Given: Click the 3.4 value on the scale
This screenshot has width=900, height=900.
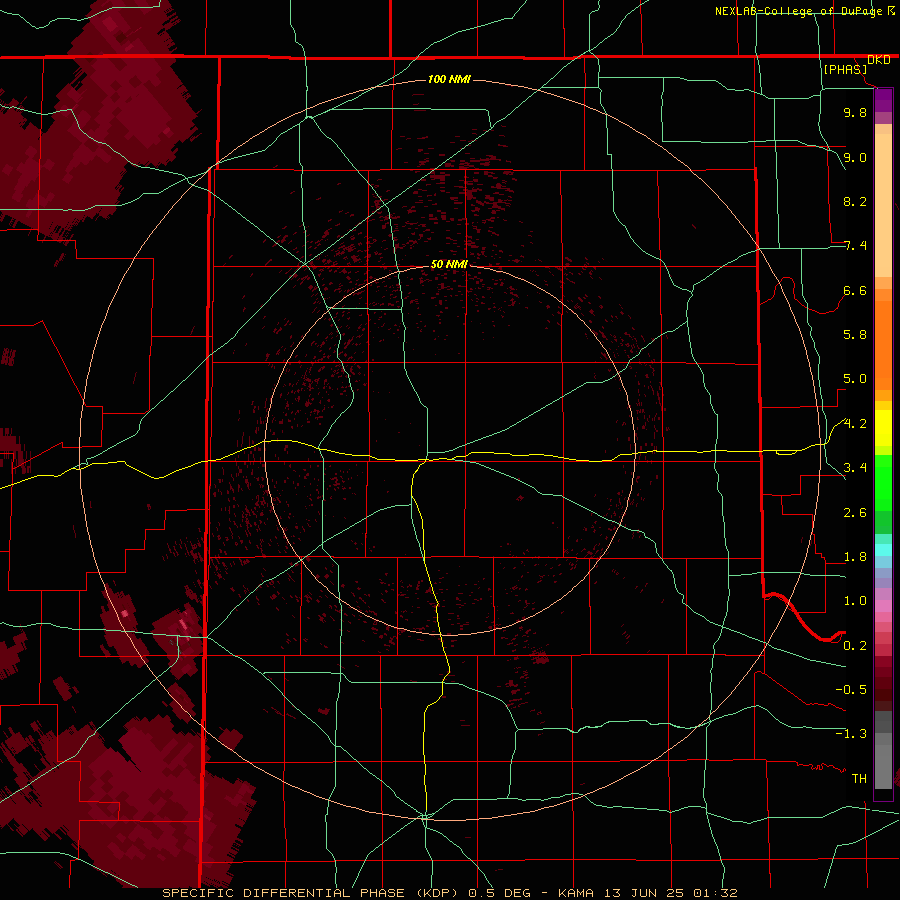Looking at the screenshot, I should (x=855, y=468).
